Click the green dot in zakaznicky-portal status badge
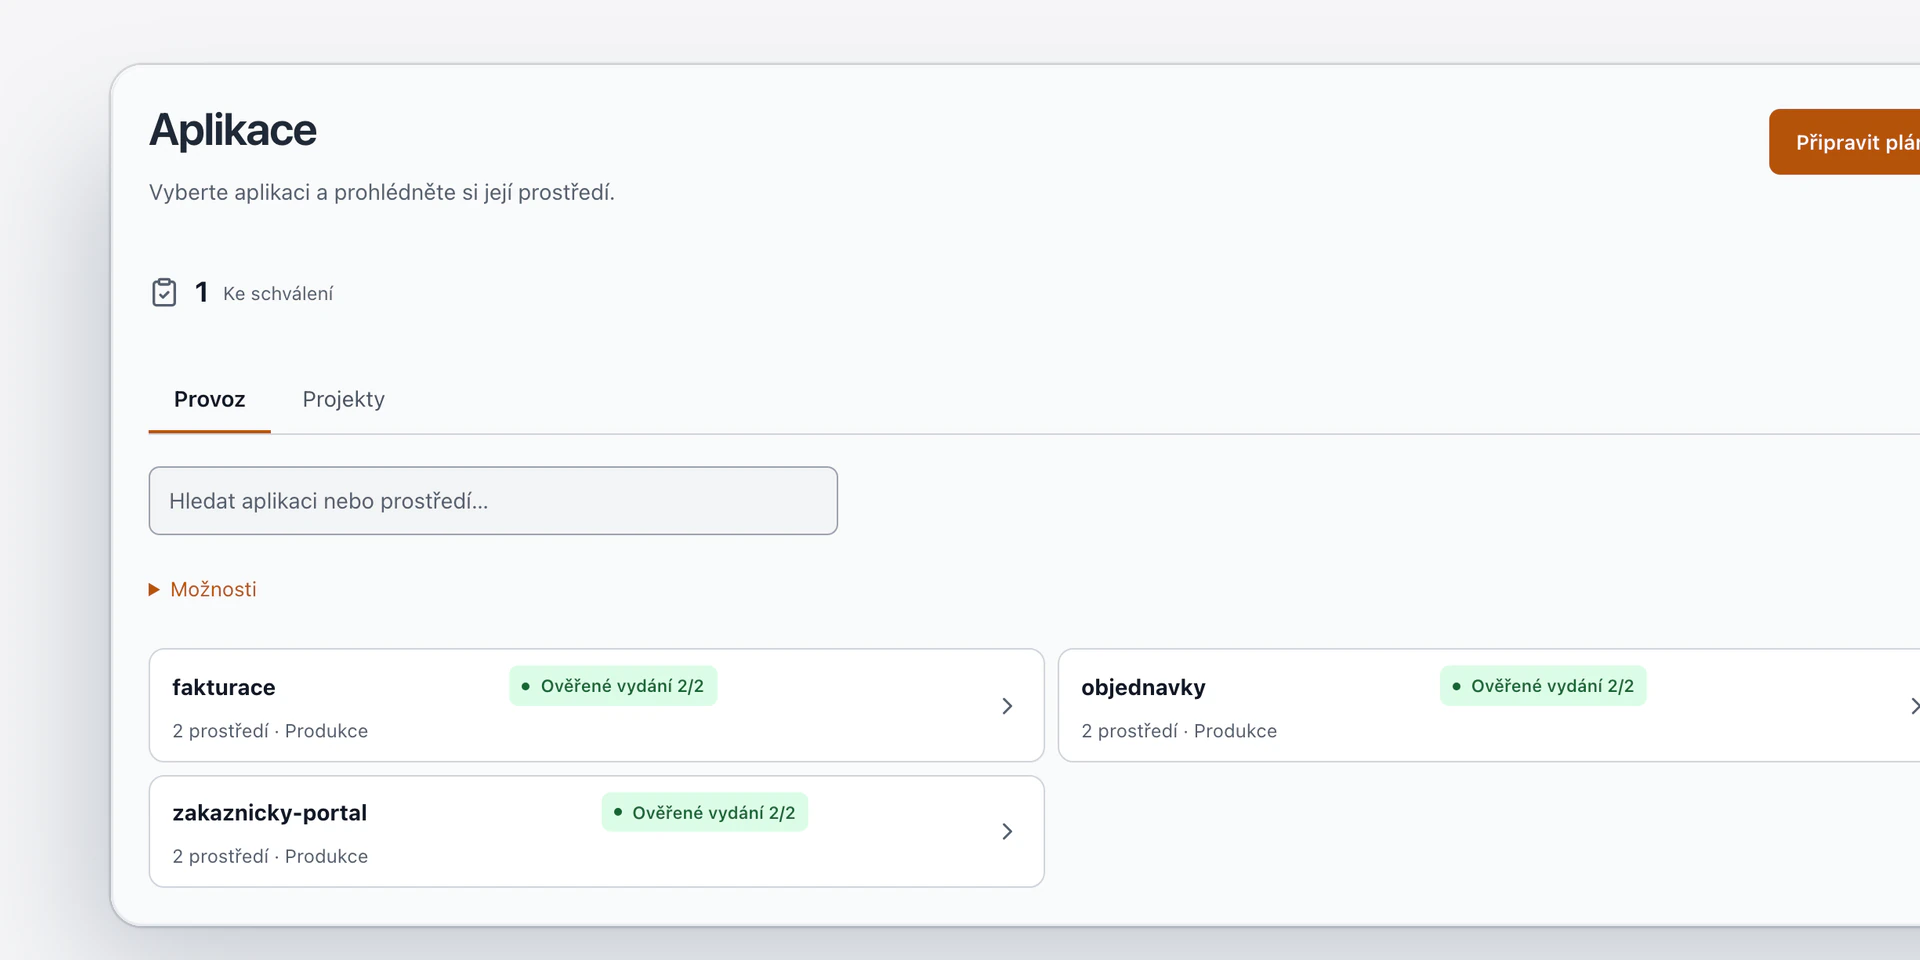This screenshot has width=1920, height=960. coord(617,812)
